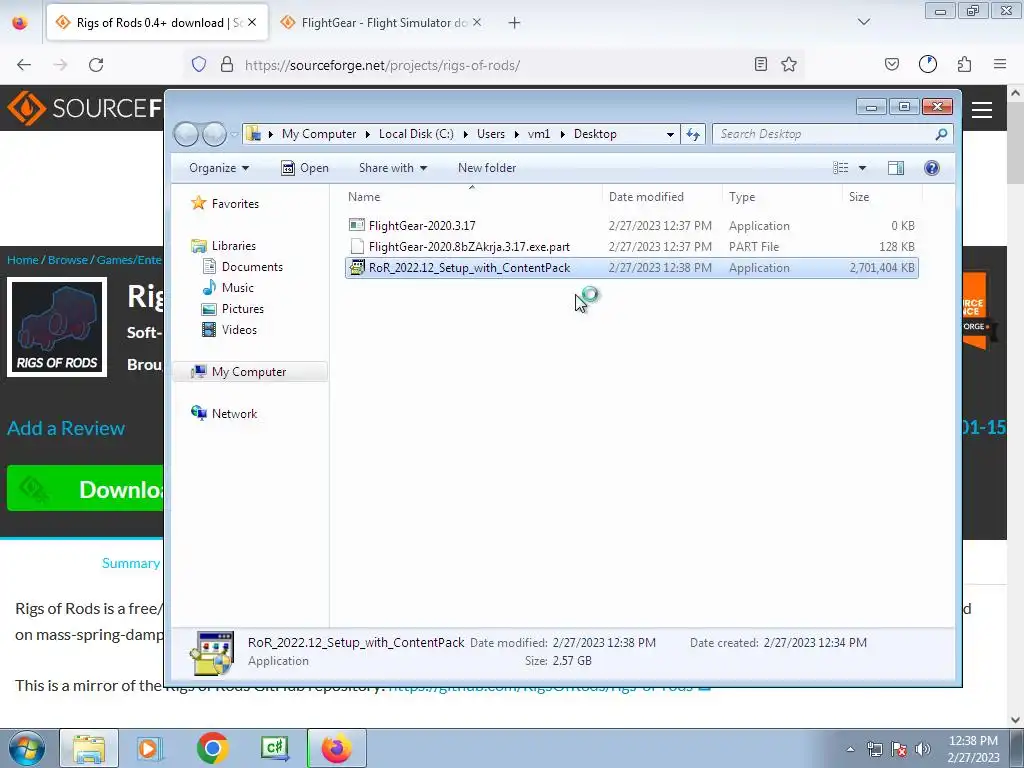Viewport: 1024px width, 768px height.
Task: Select the FlightGear .exe.part file
Action: tap(632, 247)
